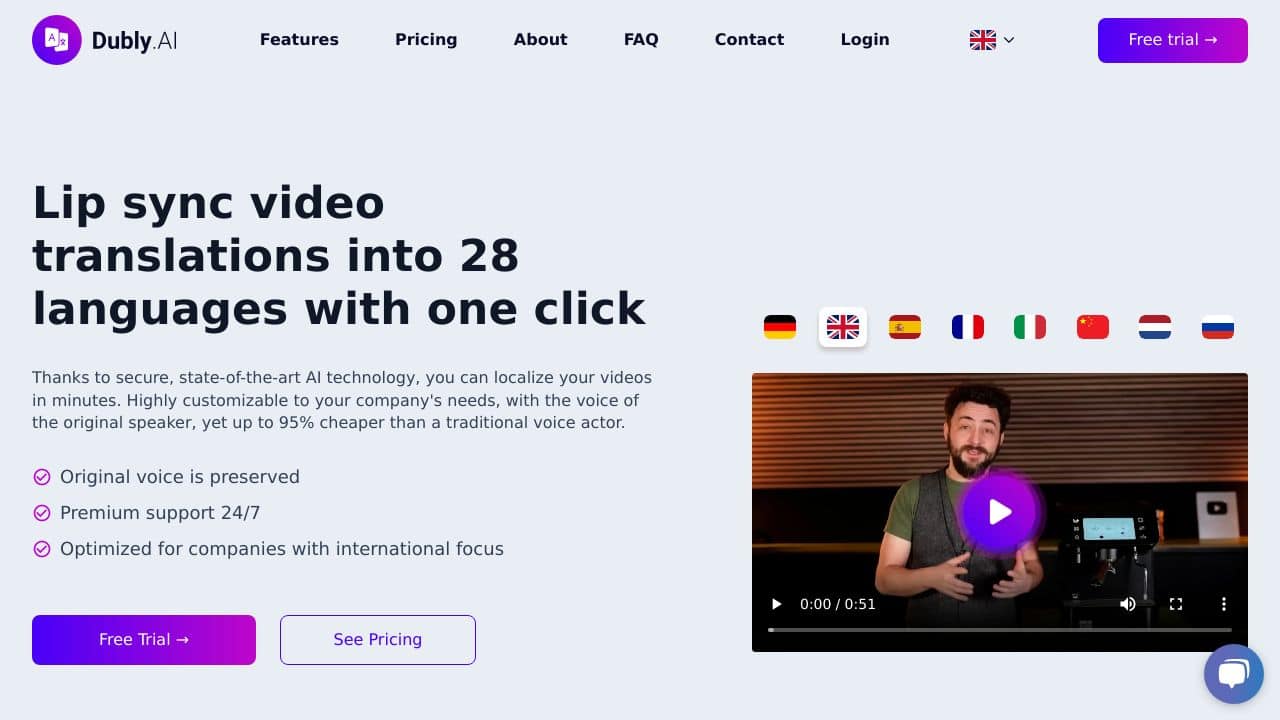Select the German flag language
The width and height of the screenshot is (1280, 720).
click(x=780, y=327)
